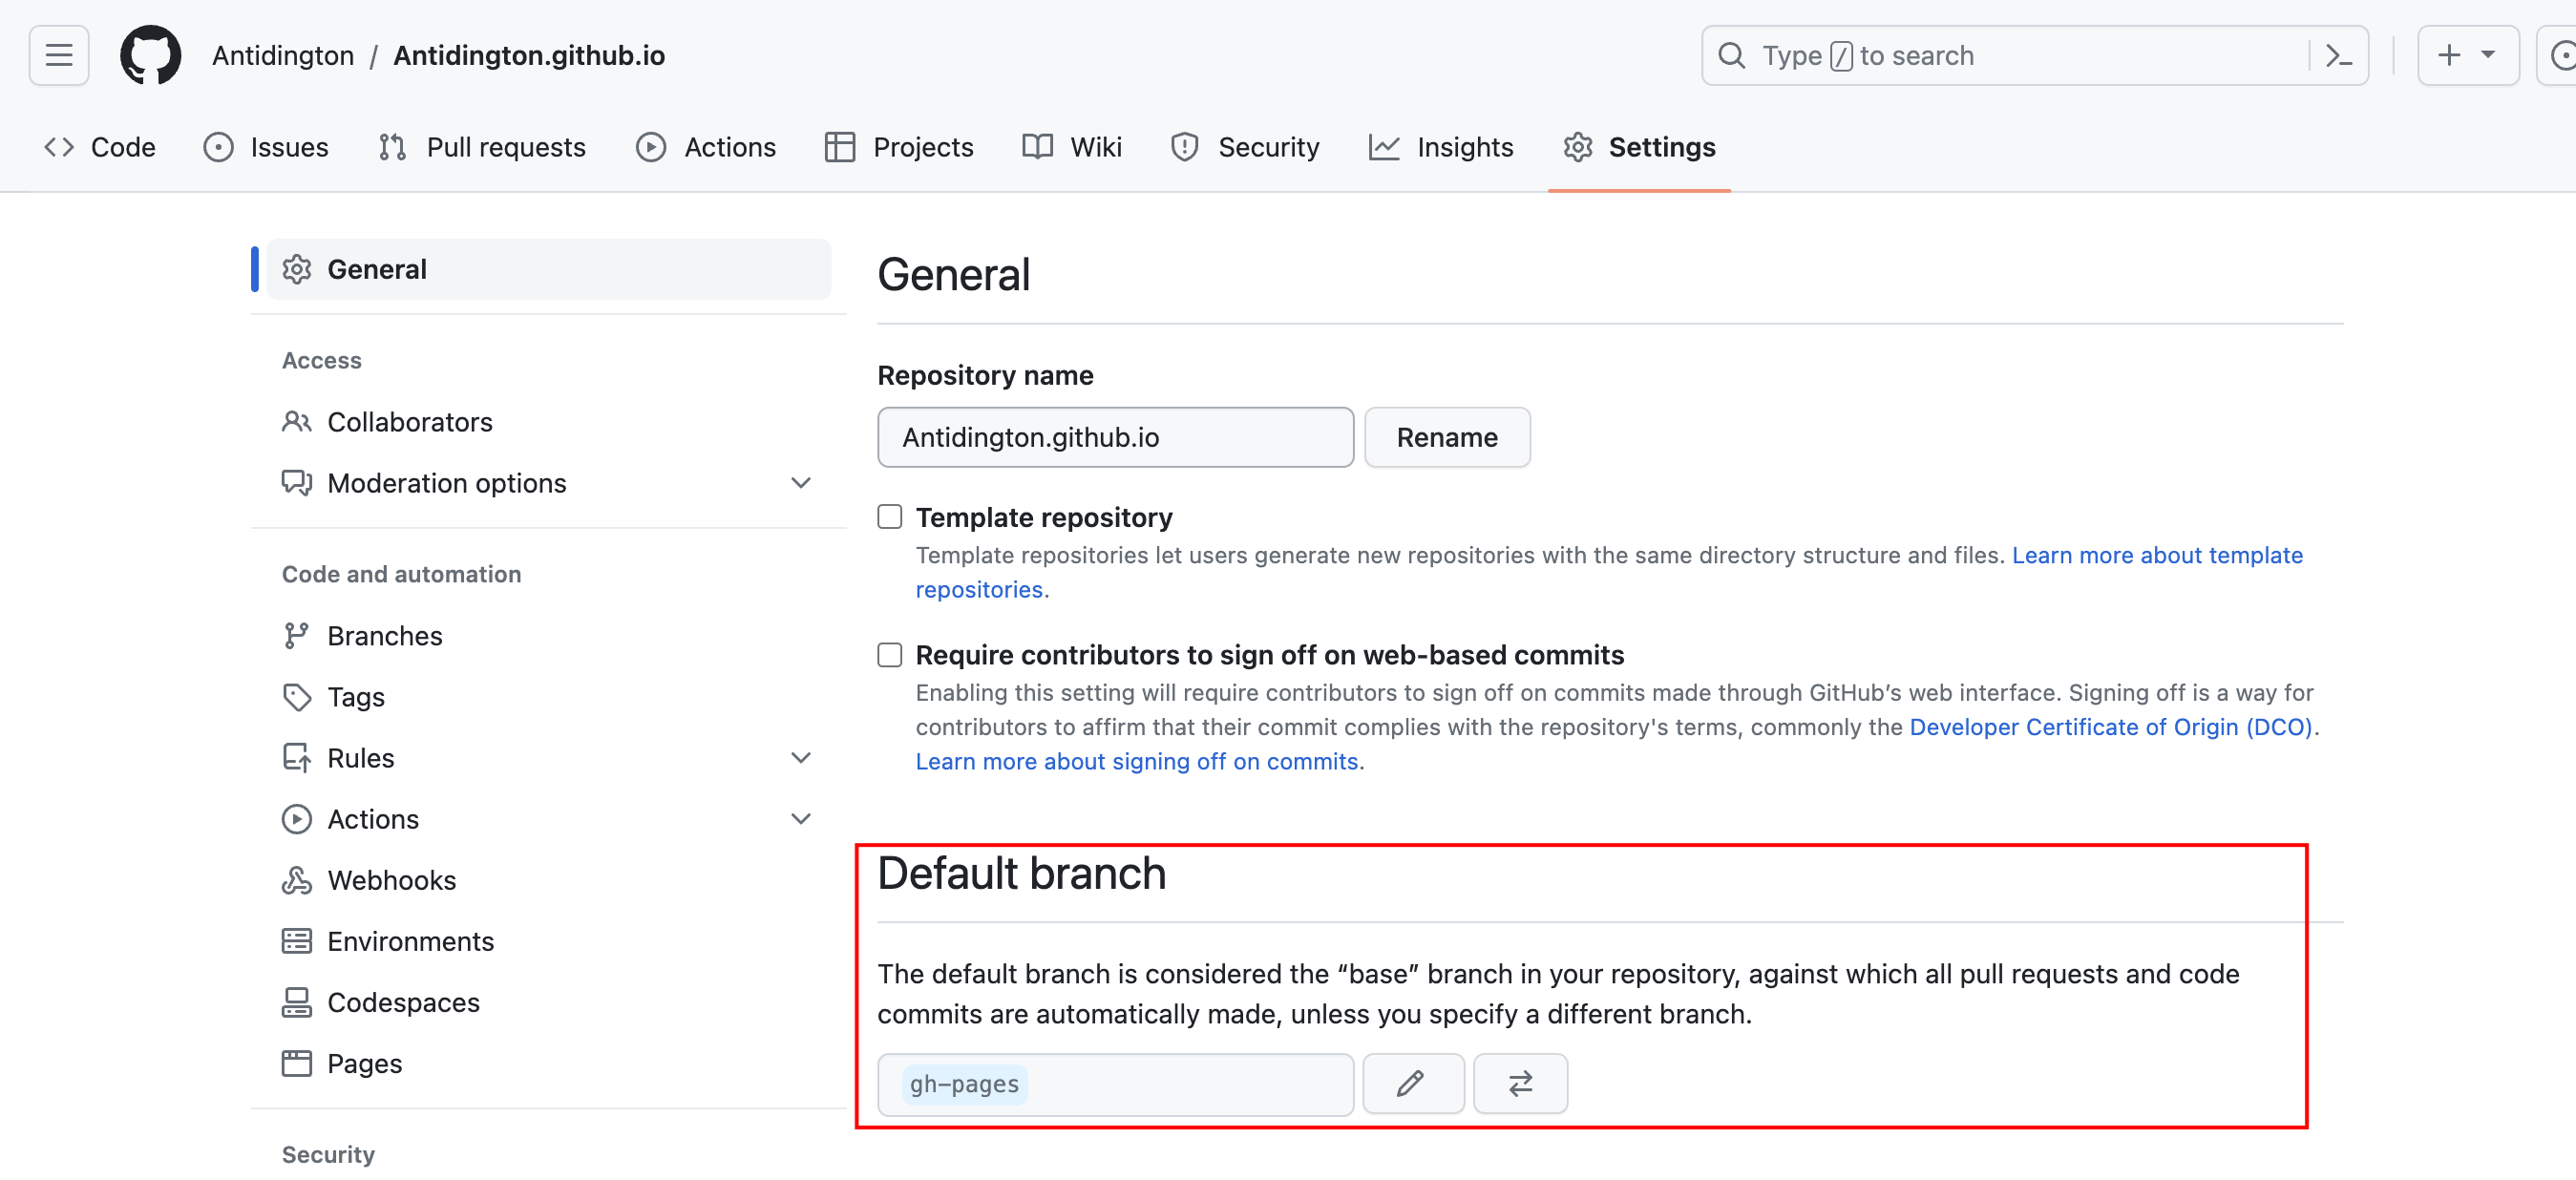
Task: Click the Branches git-branch icon
Action: coord(296,636)
